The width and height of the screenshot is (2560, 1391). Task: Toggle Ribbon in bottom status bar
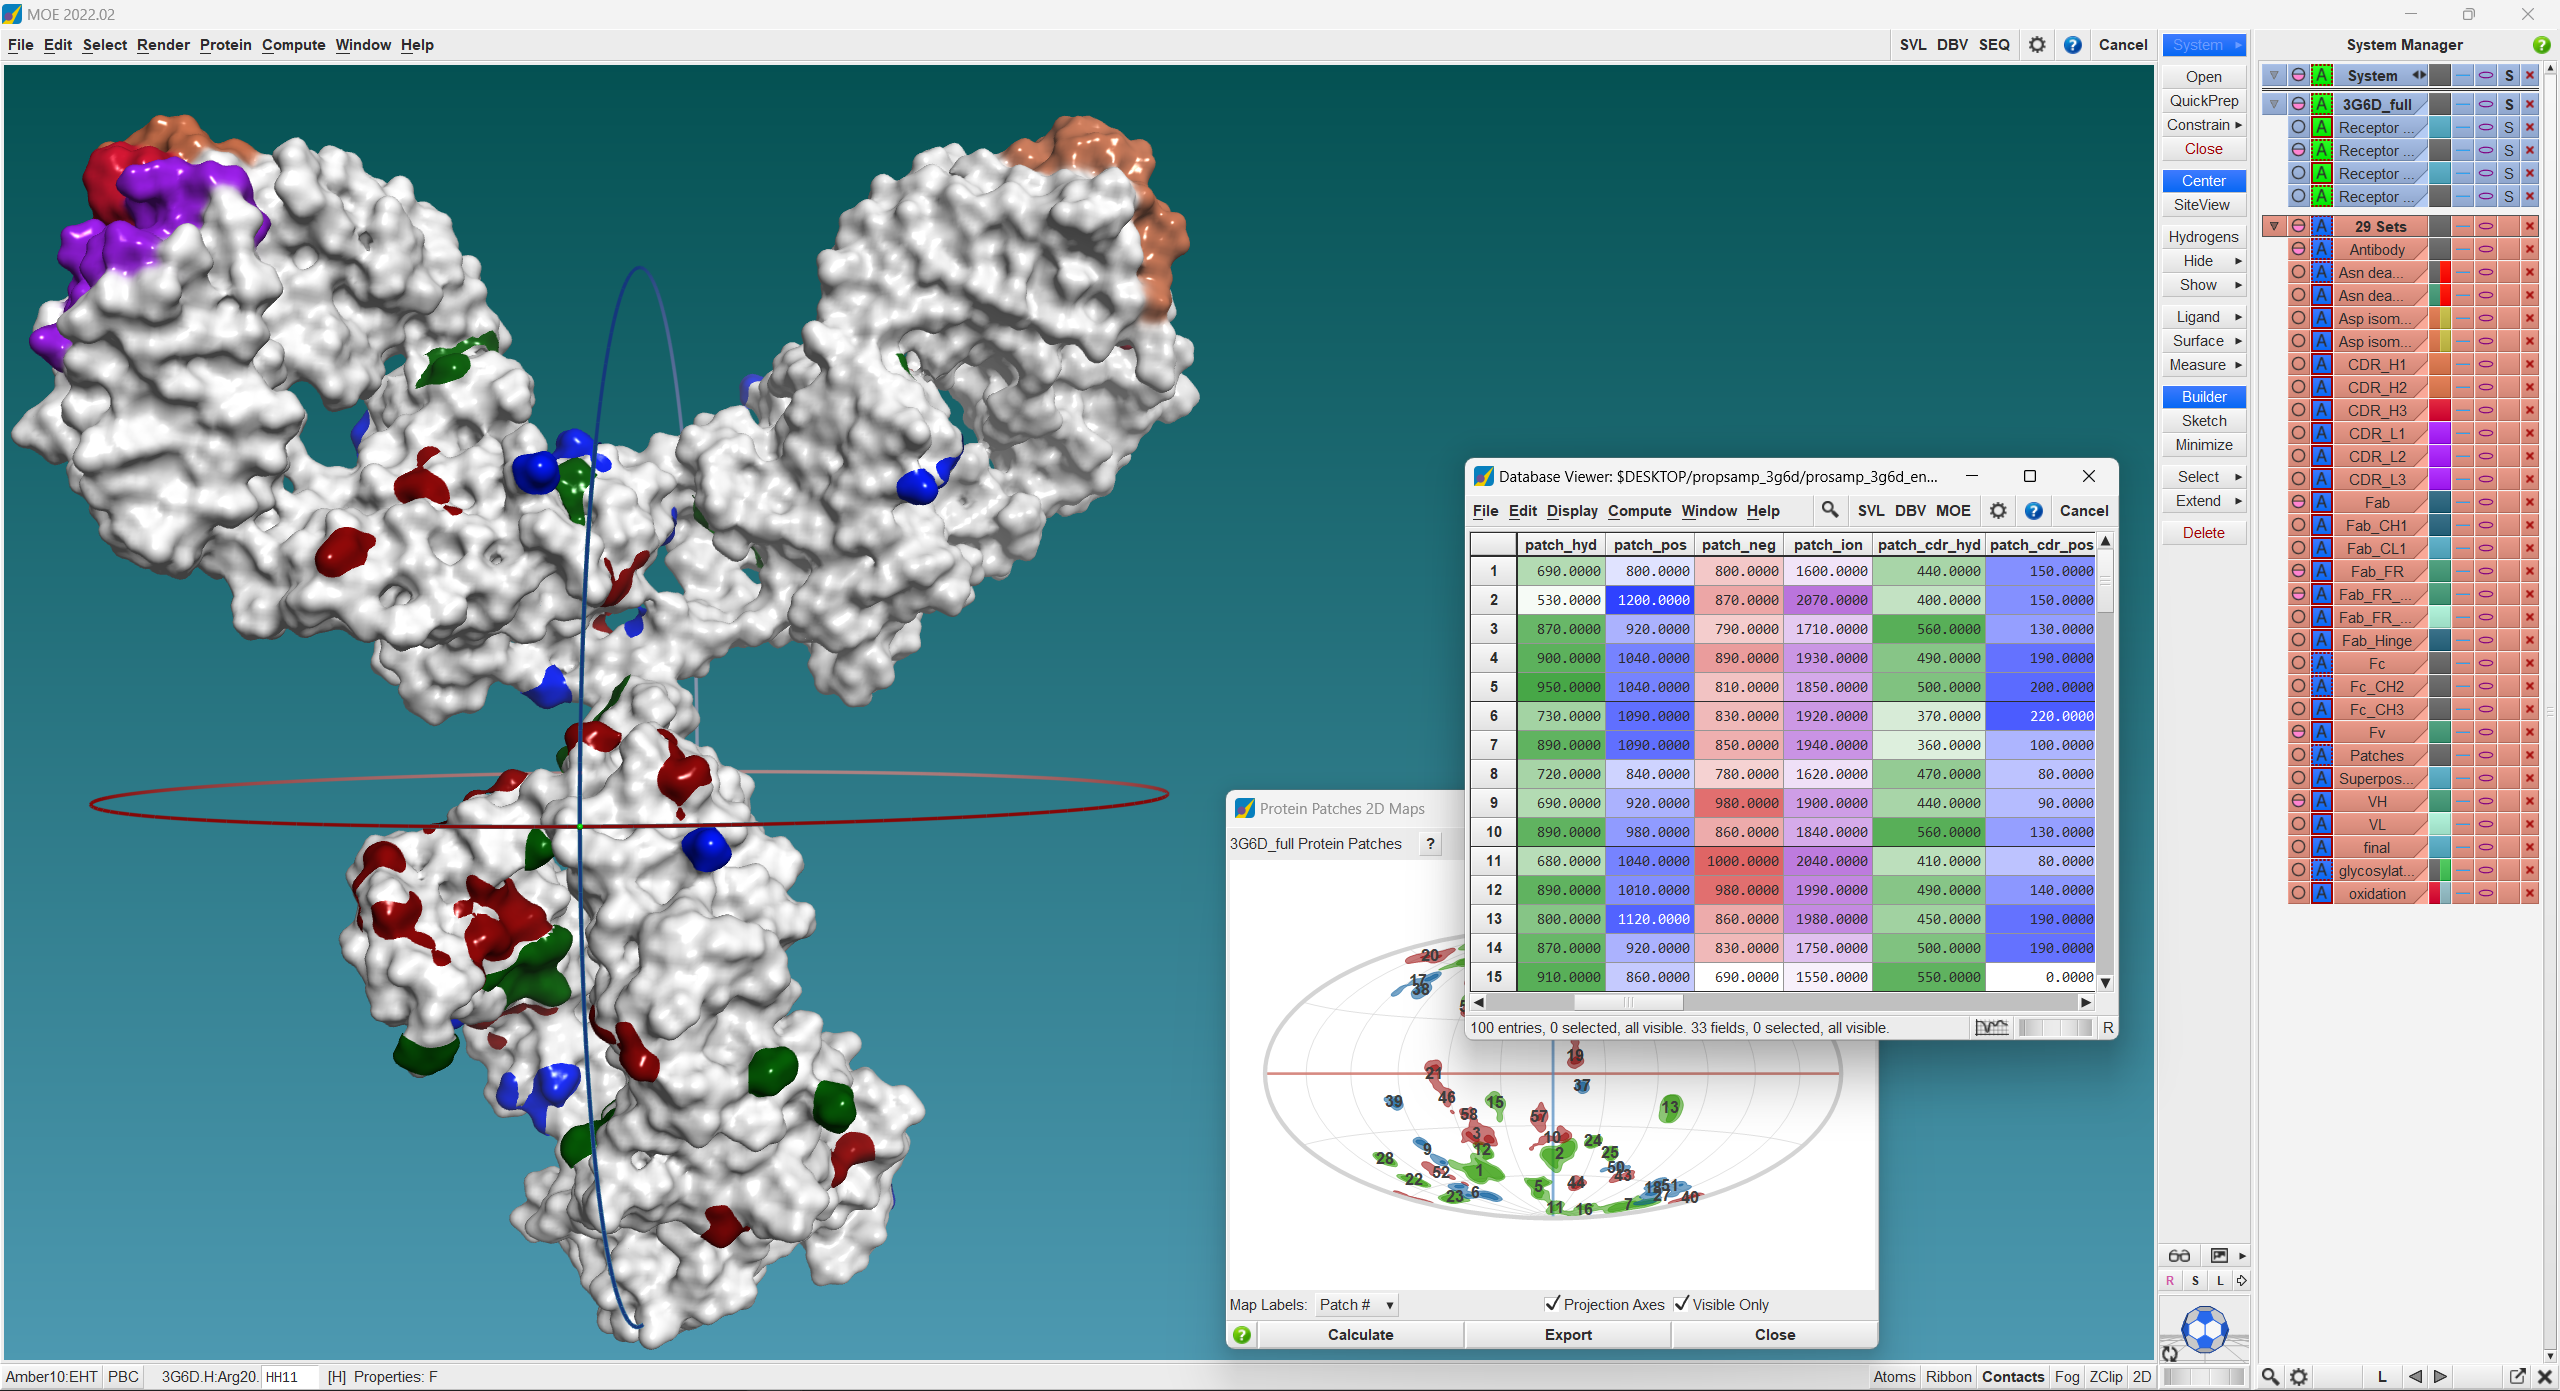(1948, 1377)
